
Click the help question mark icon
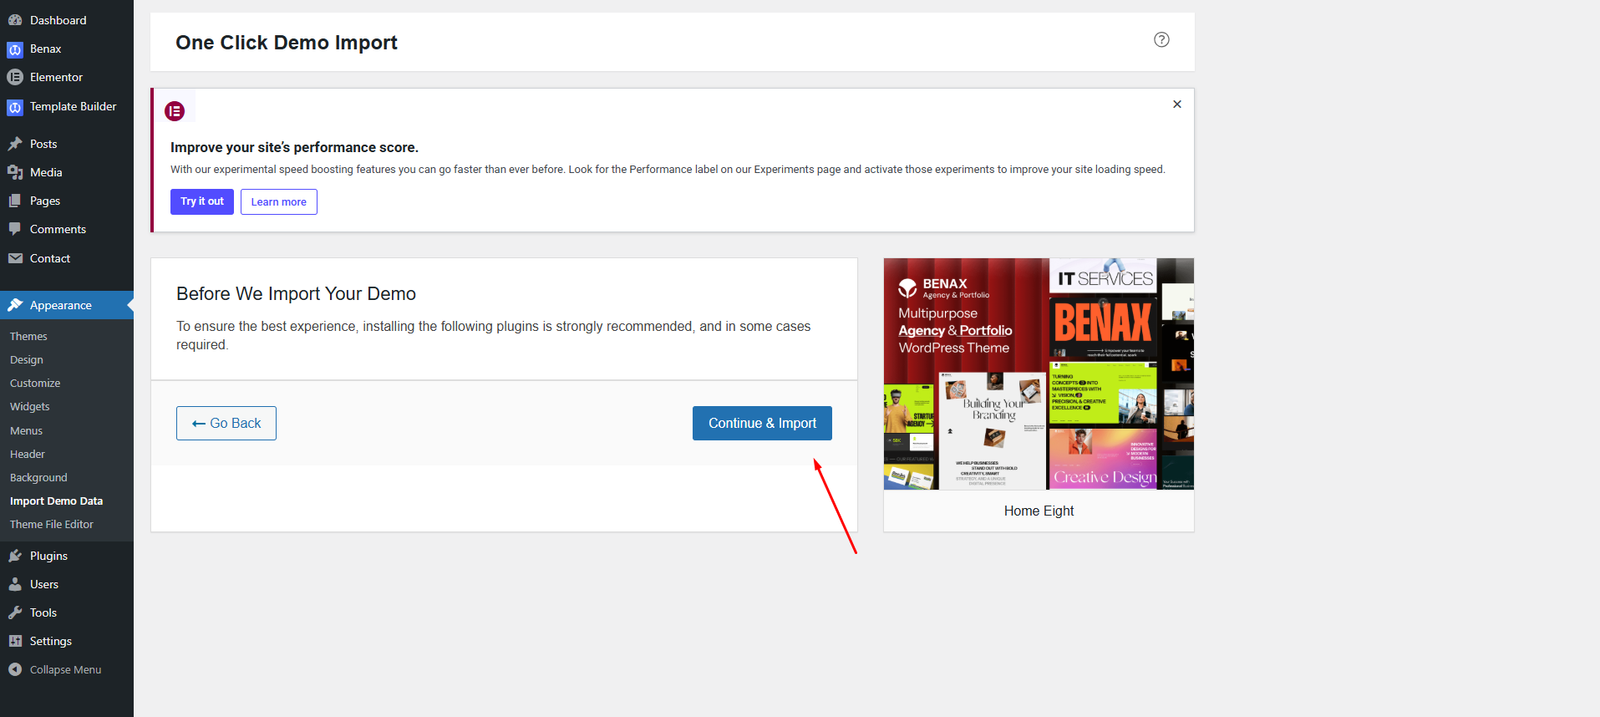(1161, 40)
